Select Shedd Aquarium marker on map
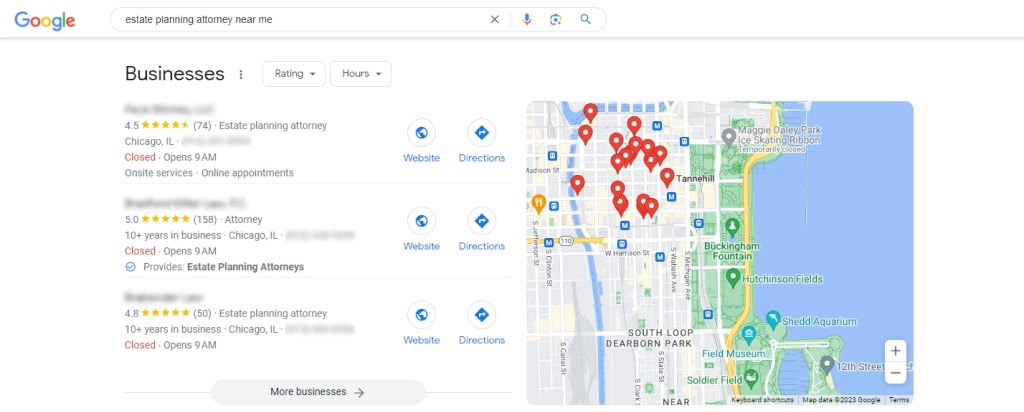The image size is (1024, 412). [774, 319]
